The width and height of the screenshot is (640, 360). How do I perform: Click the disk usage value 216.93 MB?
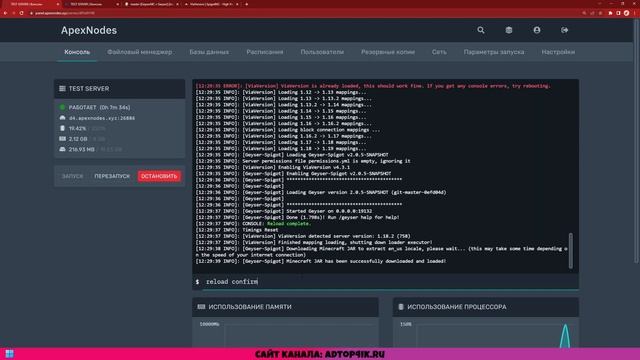click(81, 149)
